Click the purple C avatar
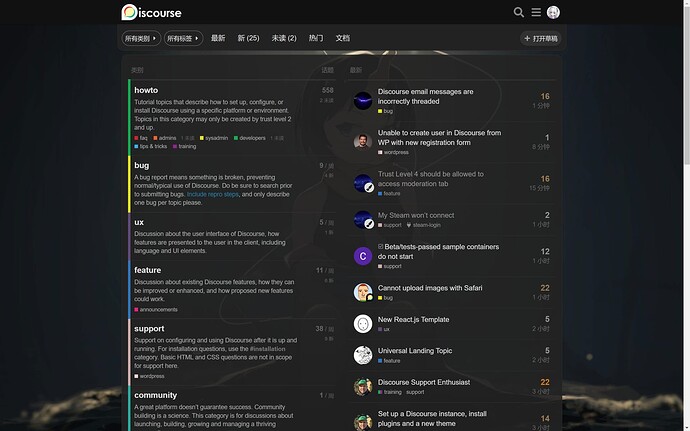690x431 pixels. tap(363, 256)
